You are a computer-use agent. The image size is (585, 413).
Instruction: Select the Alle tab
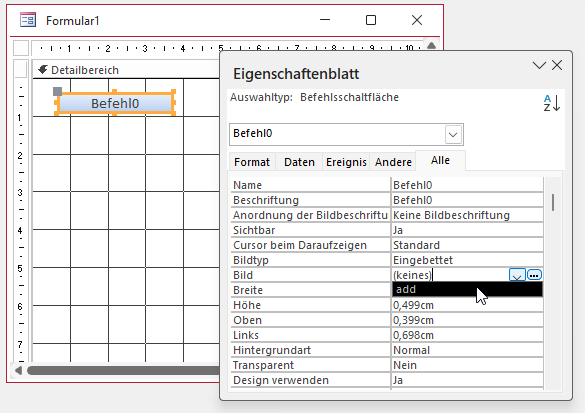[440, 160]
